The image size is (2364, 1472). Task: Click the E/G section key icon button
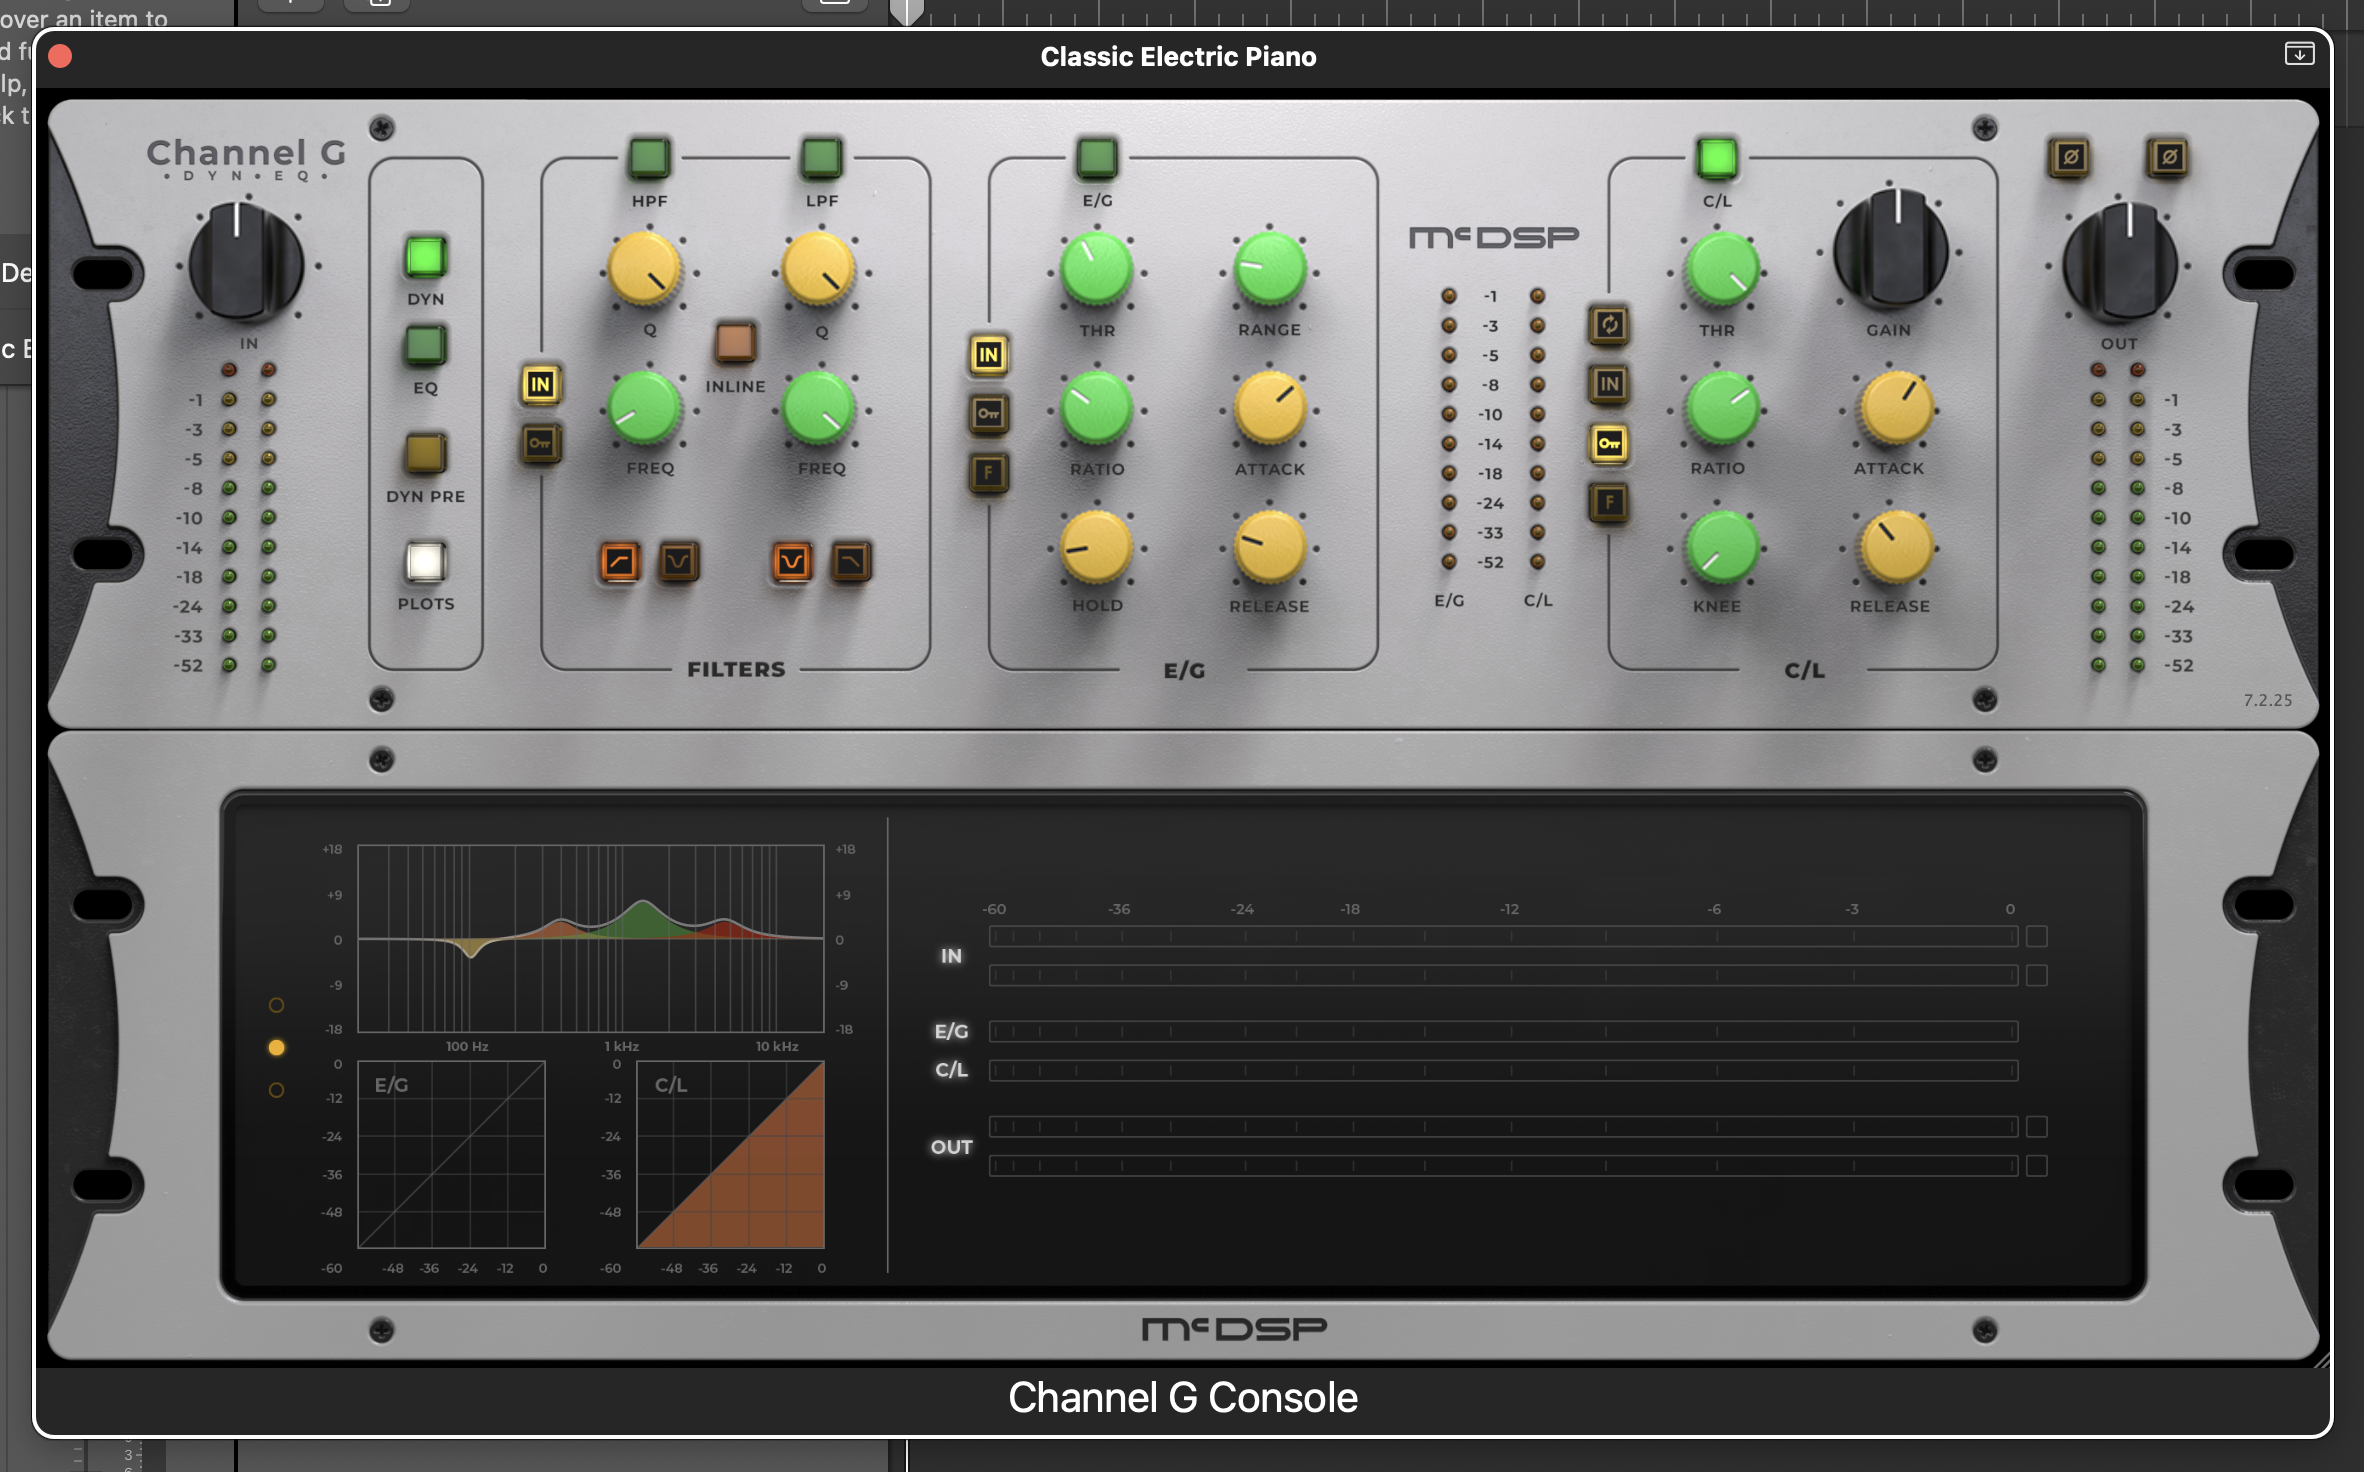point(988,413)
